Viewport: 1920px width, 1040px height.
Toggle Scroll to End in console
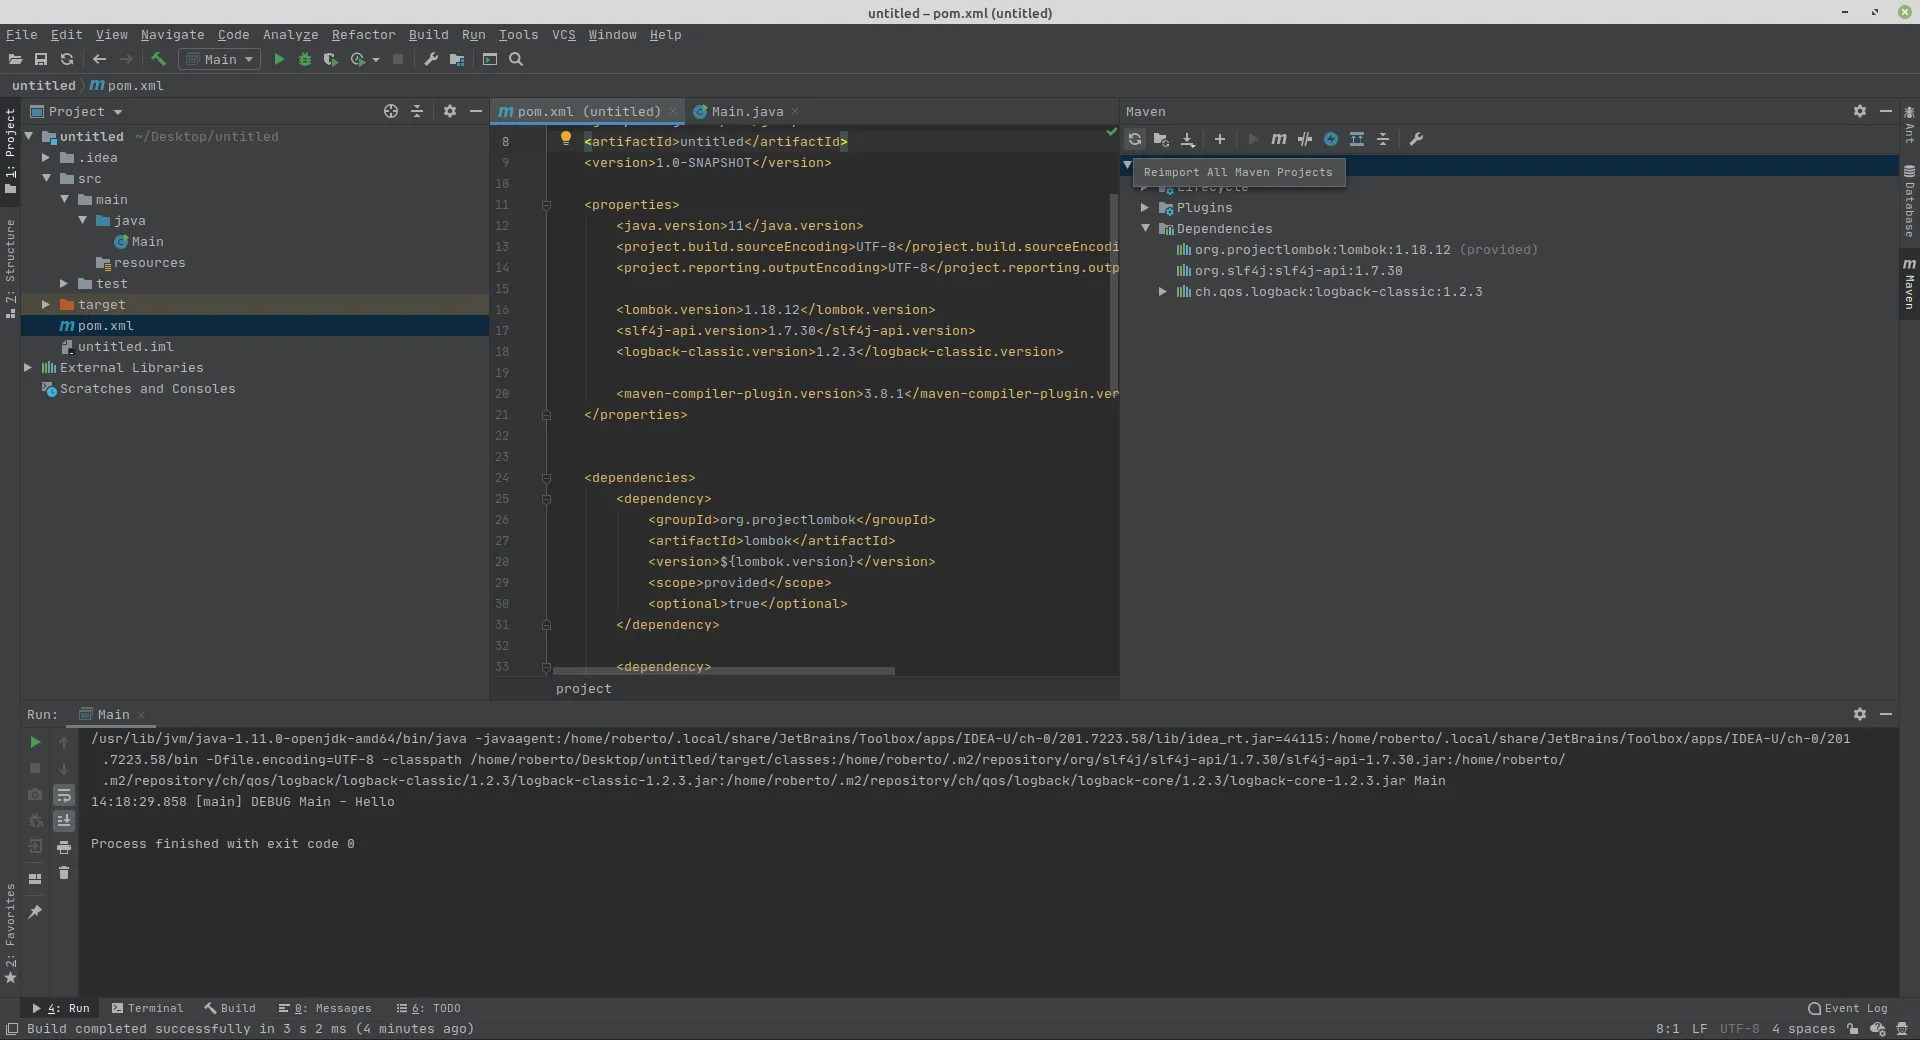click(x=64, y=821)
